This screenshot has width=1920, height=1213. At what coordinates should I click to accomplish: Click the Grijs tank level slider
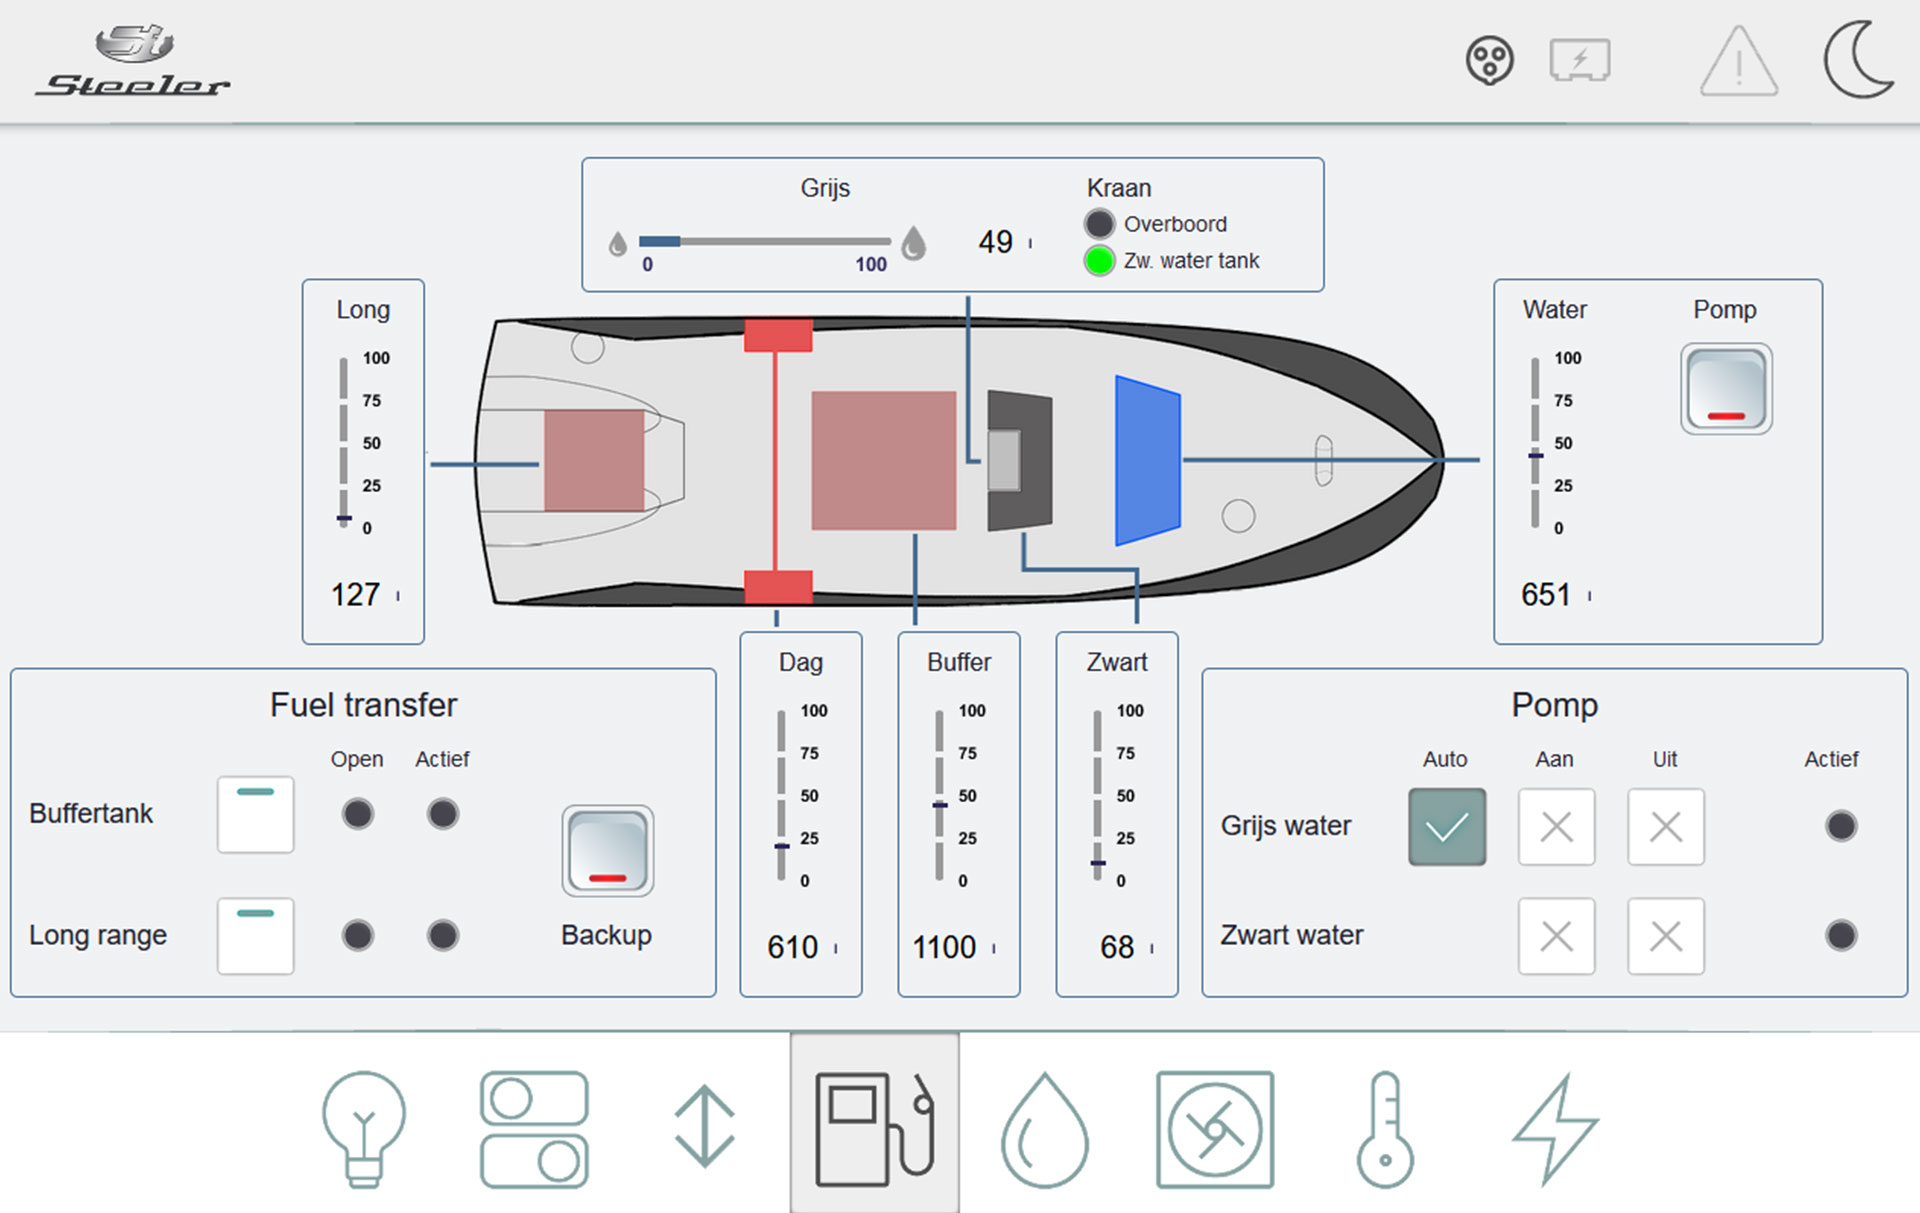[x=765, y=241]
